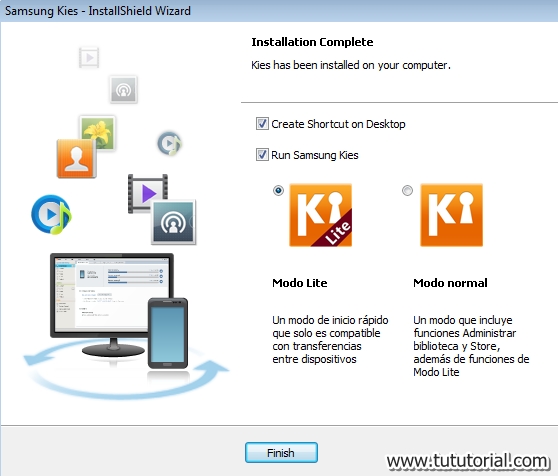
Task: Toggle the Run Samsung Kies checkbox
Action: point(262,155)
